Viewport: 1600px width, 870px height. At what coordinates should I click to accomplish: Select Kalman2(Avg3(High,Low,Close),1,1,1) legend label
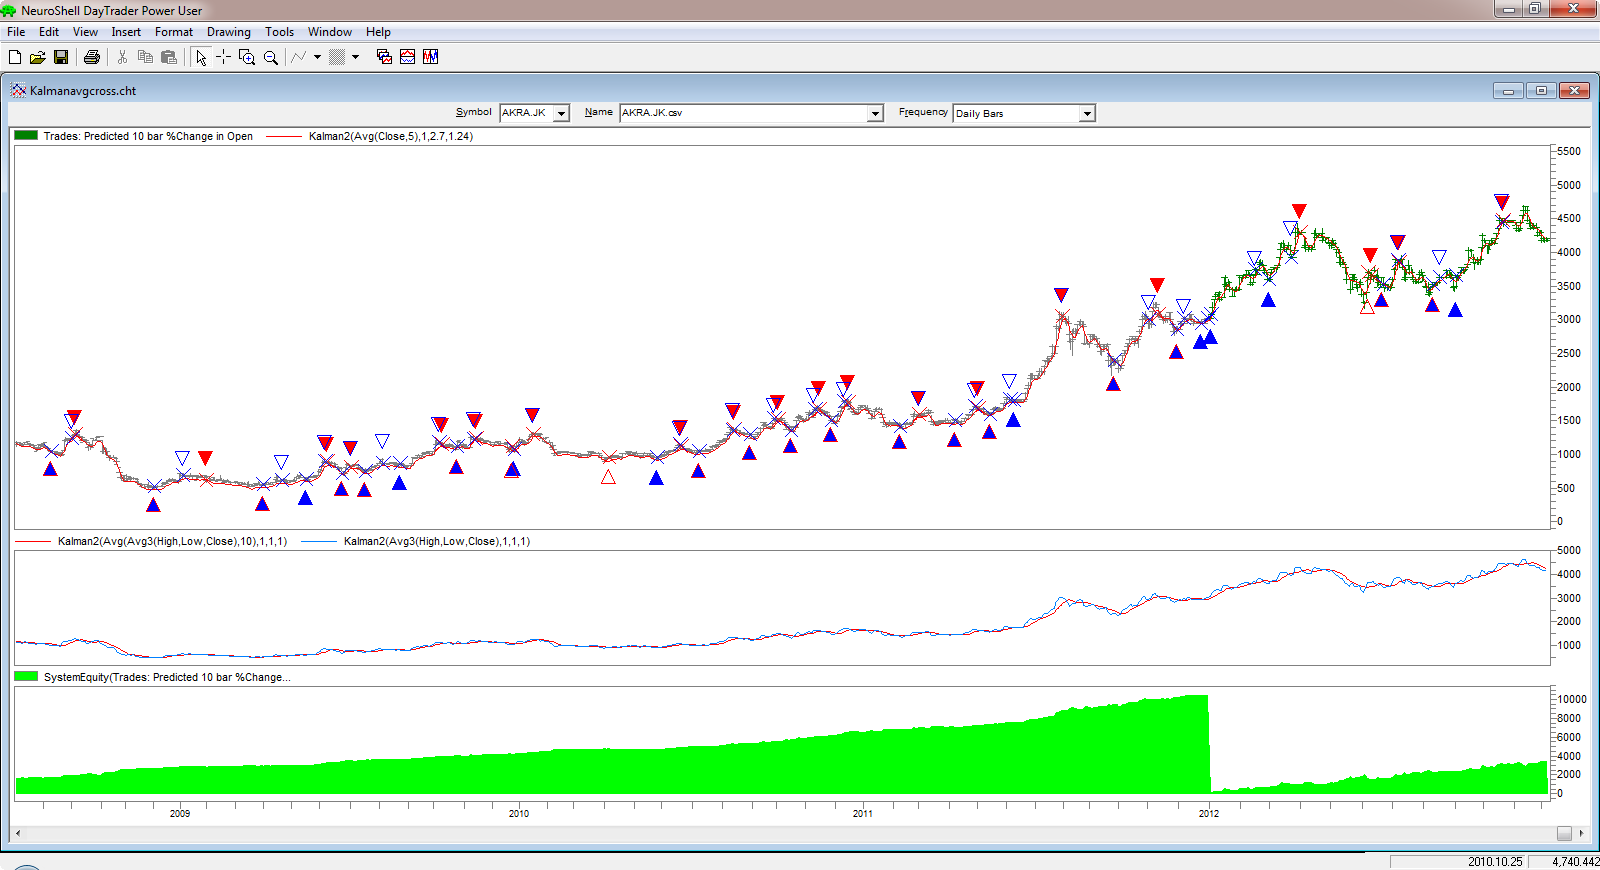437,541
